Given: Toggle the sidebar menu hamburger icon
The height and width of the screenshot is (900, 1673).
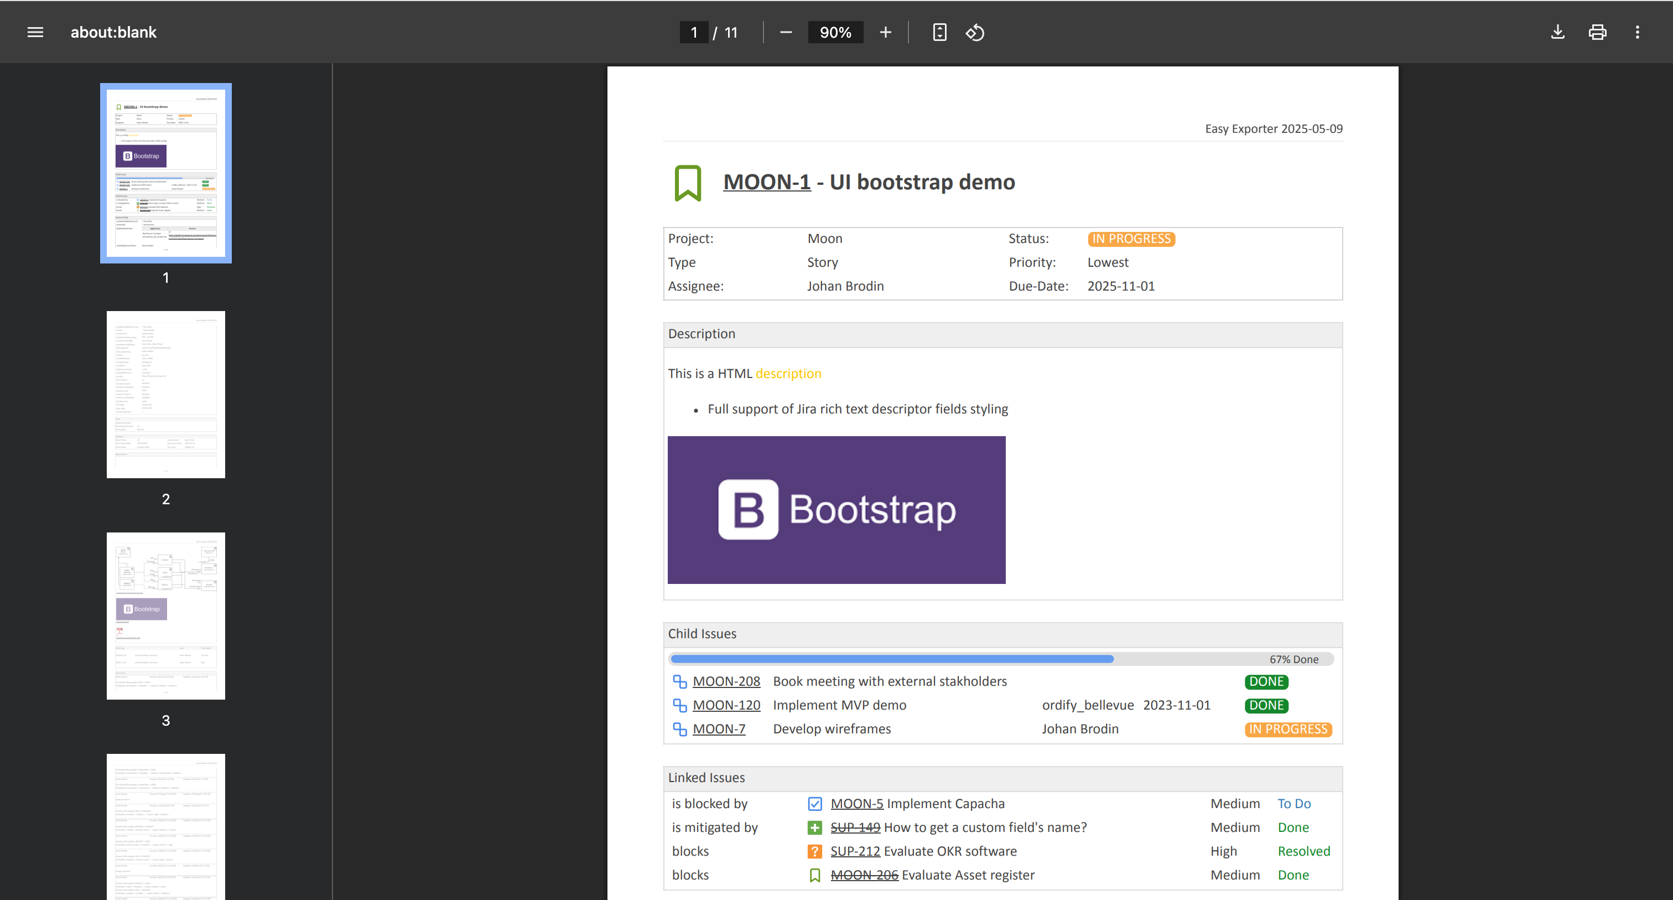Looking at the screenshot, I should tap(35, 32).
